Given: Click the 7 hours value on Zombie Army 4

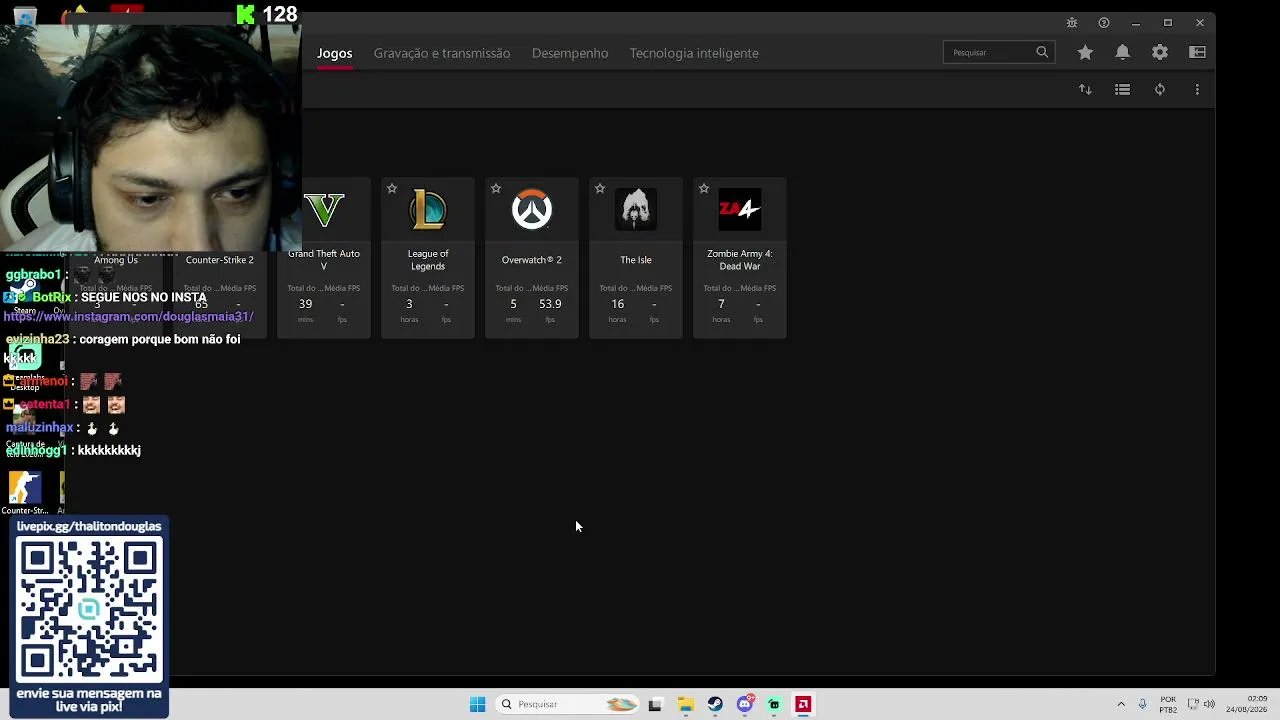Looking at the screenshot, I should [721, 304].
